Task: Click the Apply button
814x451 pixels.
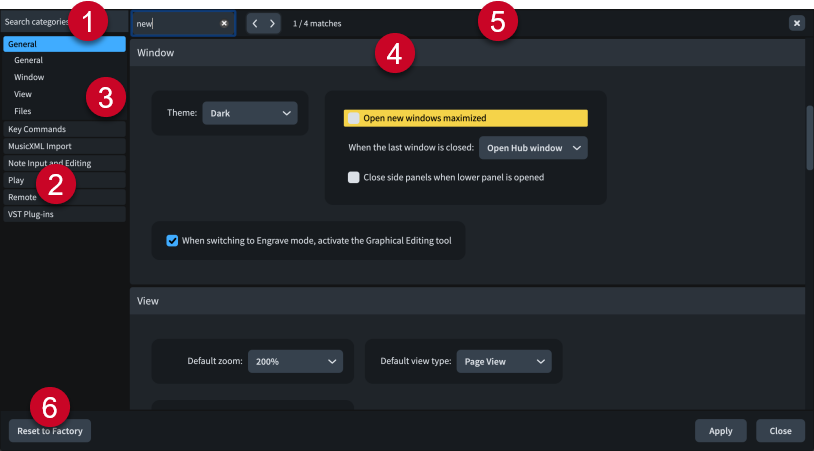Action: pyautogui.click(x=720, y=431)
